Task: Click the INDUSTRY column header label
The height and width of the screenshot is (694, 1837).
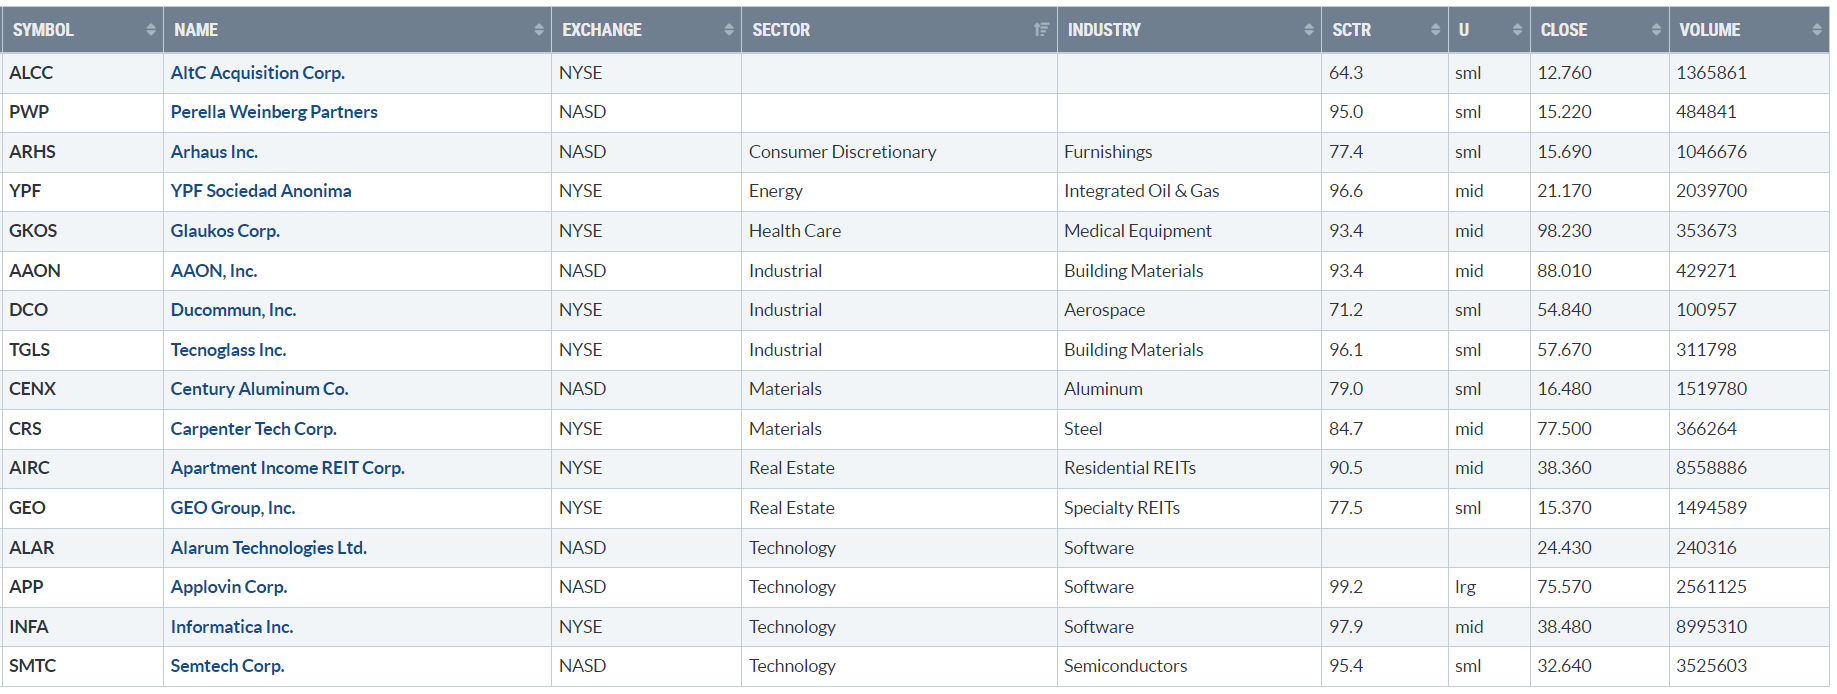Action: tap(1103, 30)
